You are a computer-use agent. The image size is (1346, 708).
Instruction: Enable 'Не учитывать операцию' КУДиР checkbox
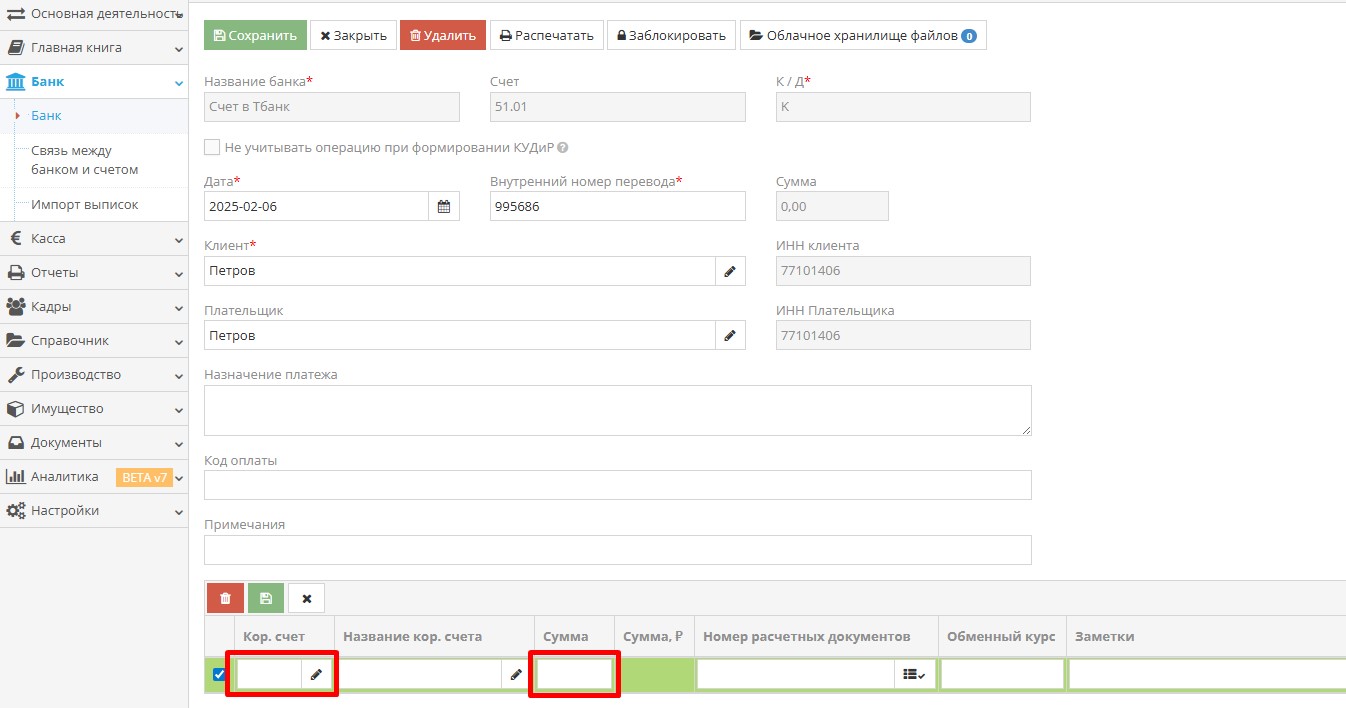tap(212, 147)
